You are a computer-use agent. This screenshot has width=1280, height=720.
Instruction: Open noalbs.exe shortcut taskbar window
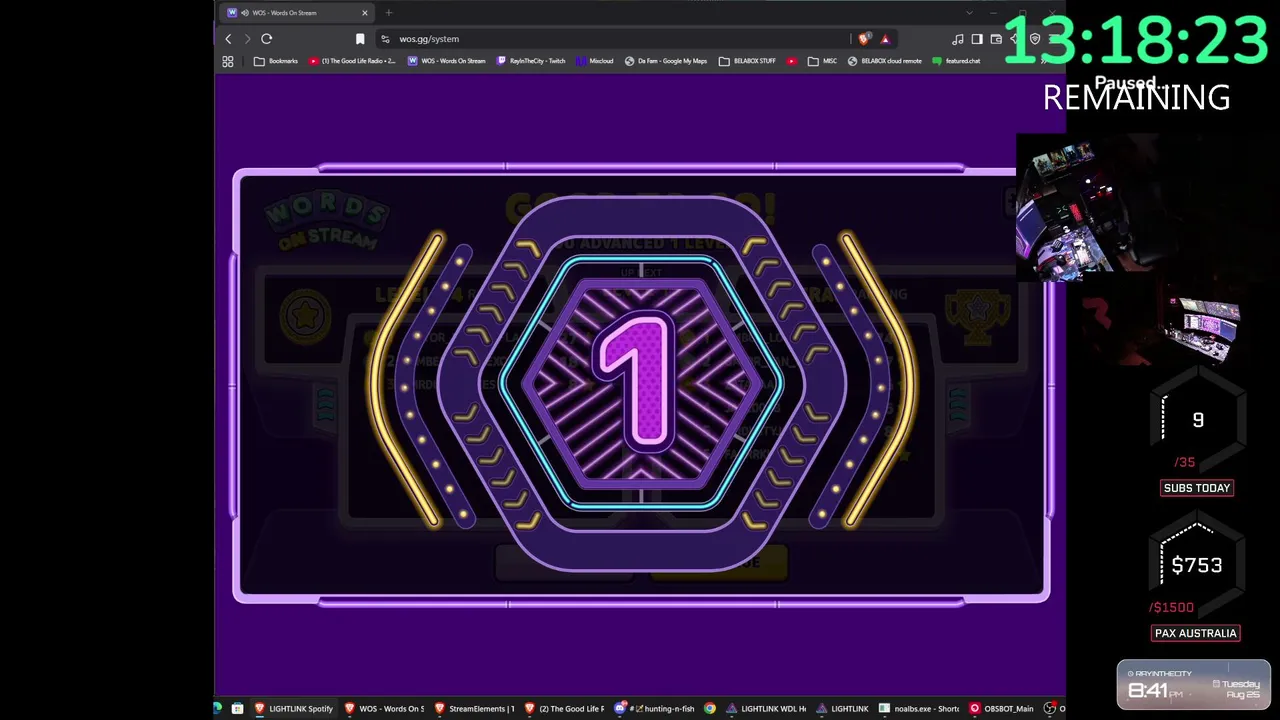pos(919,709)
